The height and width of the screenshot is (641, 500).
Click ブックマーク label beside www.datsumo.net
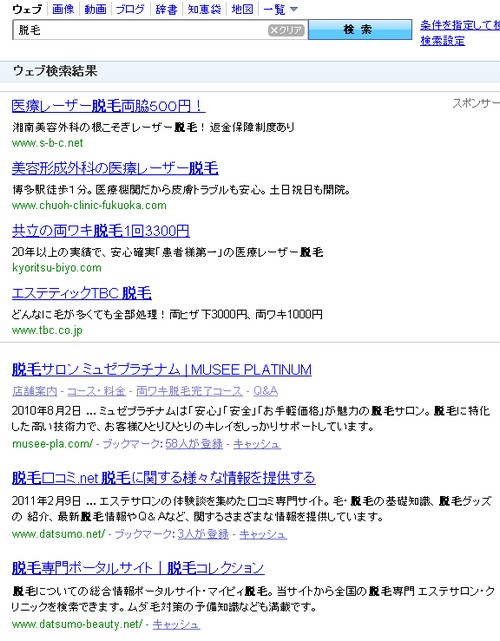pos(144,534)
